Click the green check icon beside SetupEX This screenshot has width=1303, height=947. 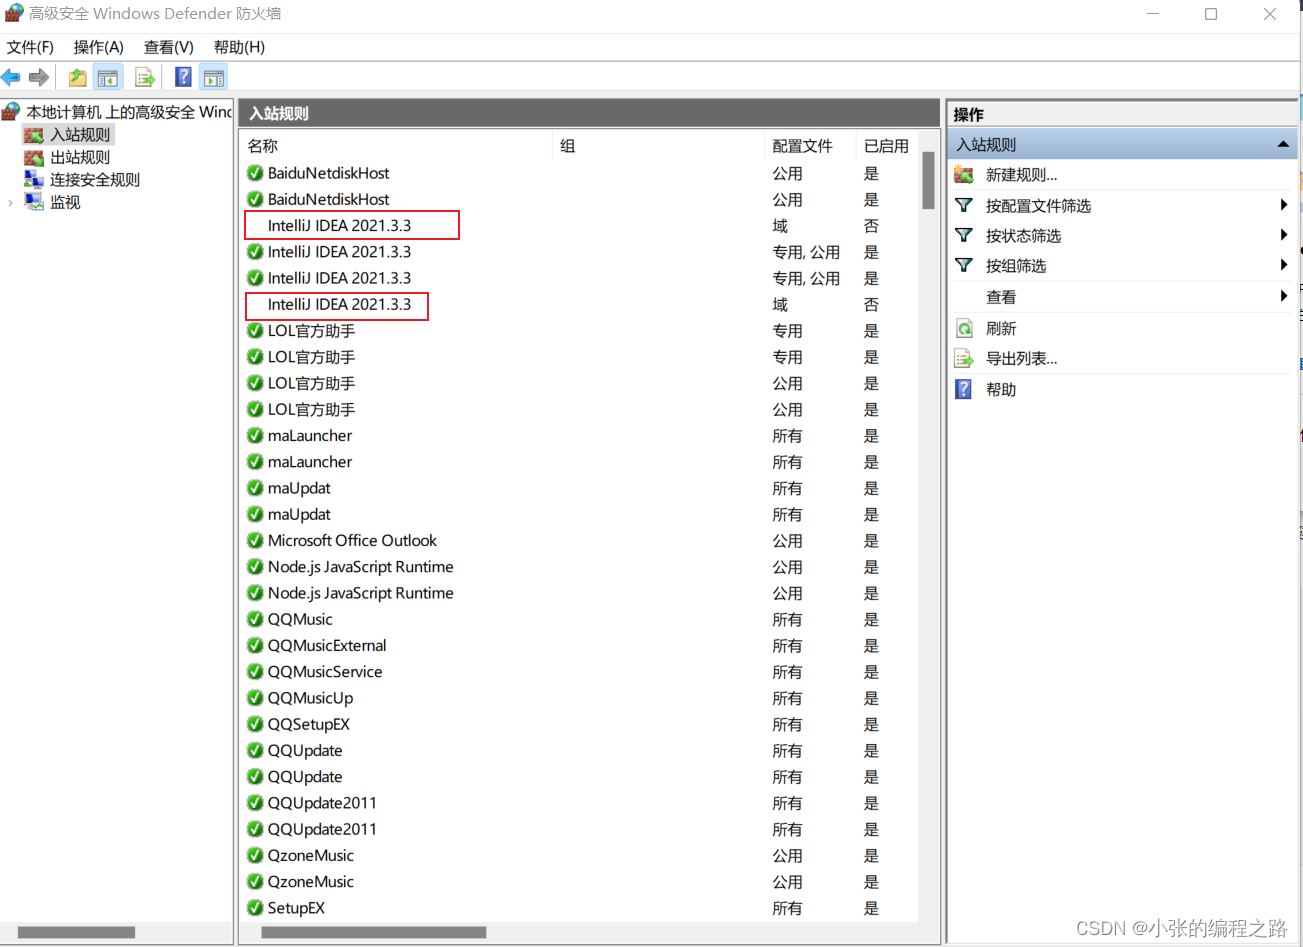click(x=255, y=908)
